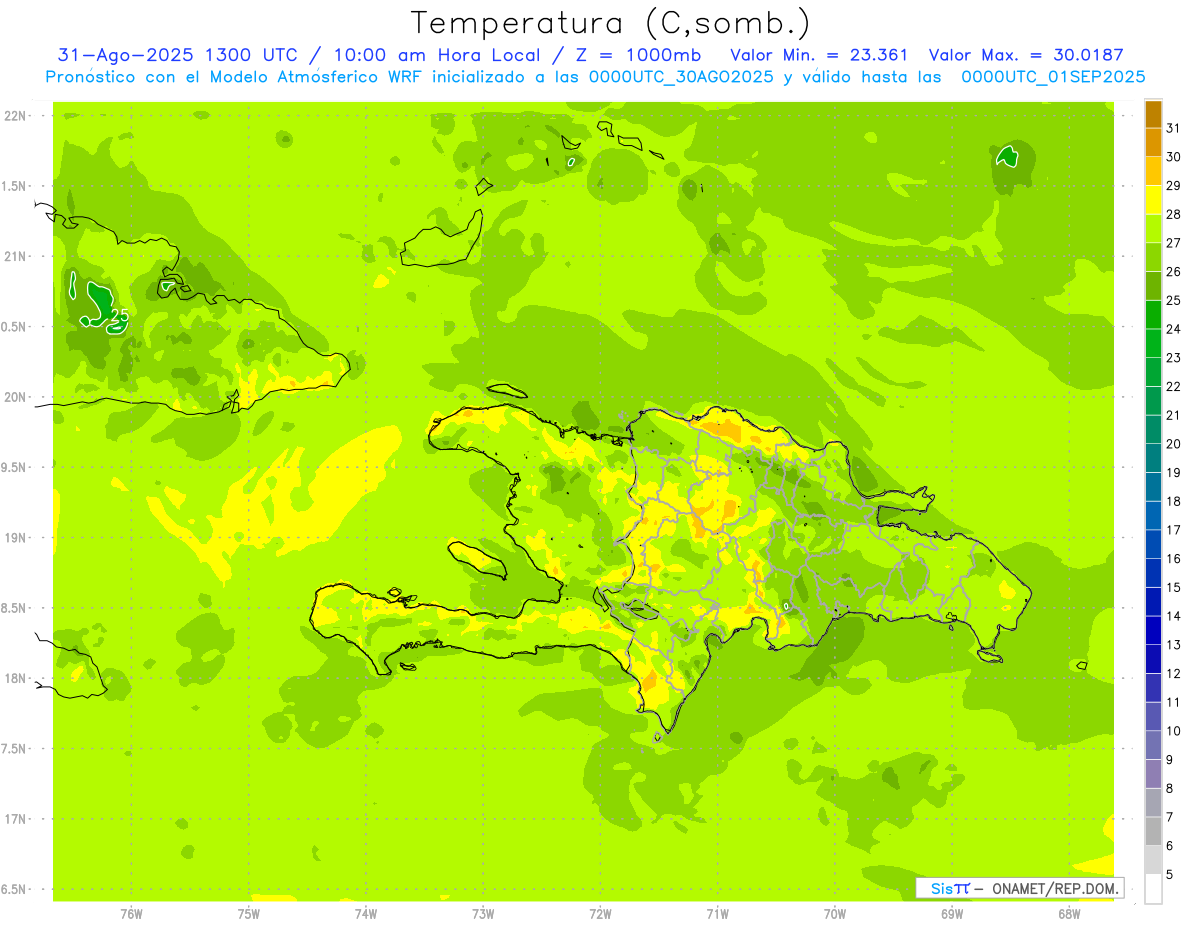Click the color scale label '30'
The image size is (1200, 927).
tap(1174, 157)
